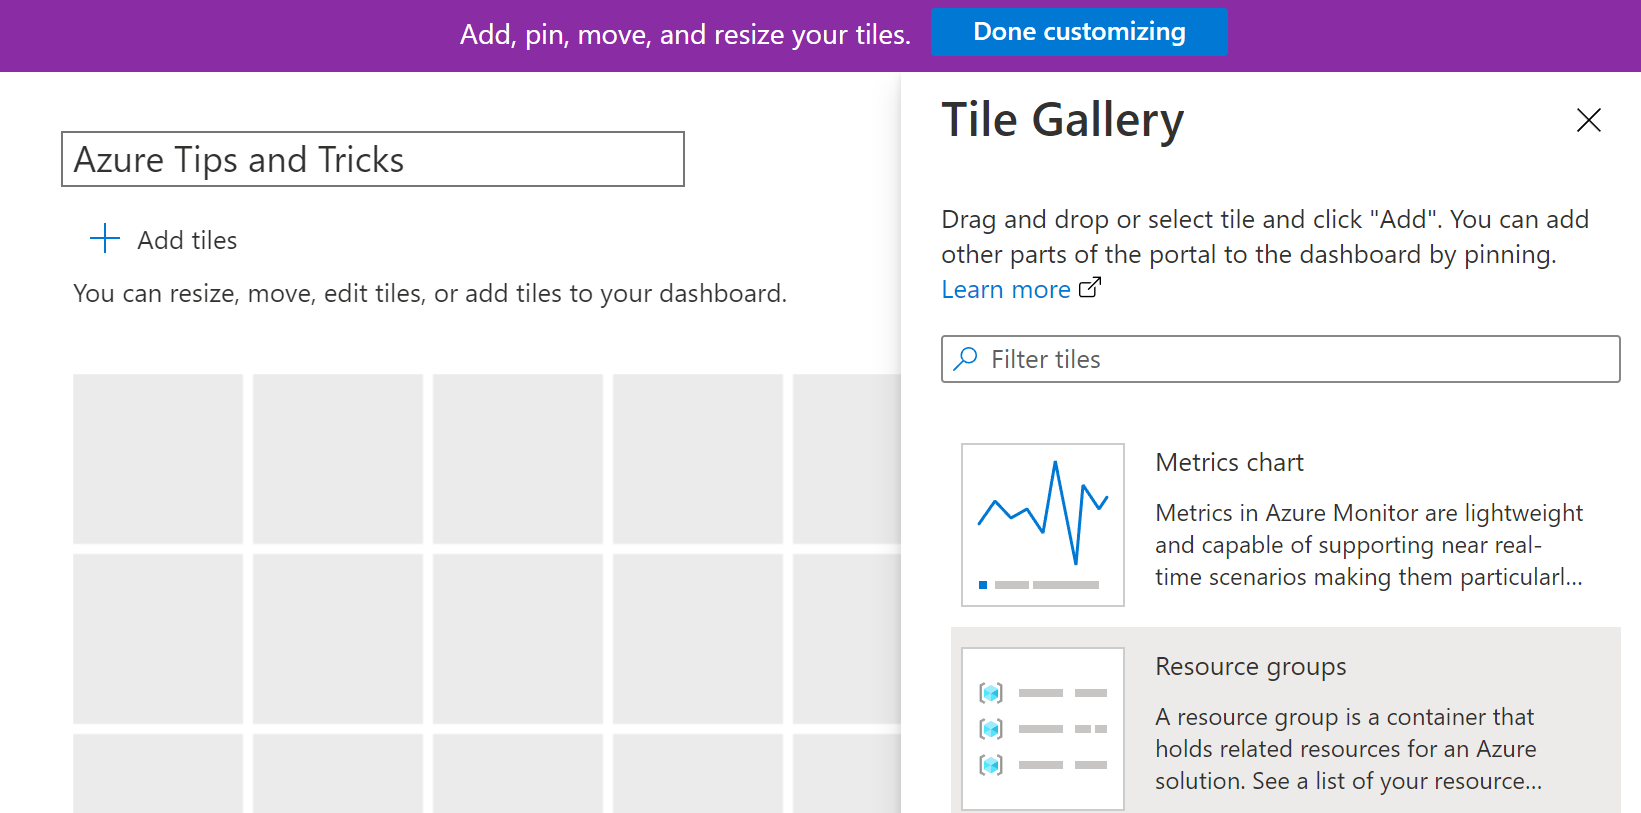The width and height of the screenshot is (1641, 813).
Task: Open the Learn more link
Action: (x=1006, y=289)
